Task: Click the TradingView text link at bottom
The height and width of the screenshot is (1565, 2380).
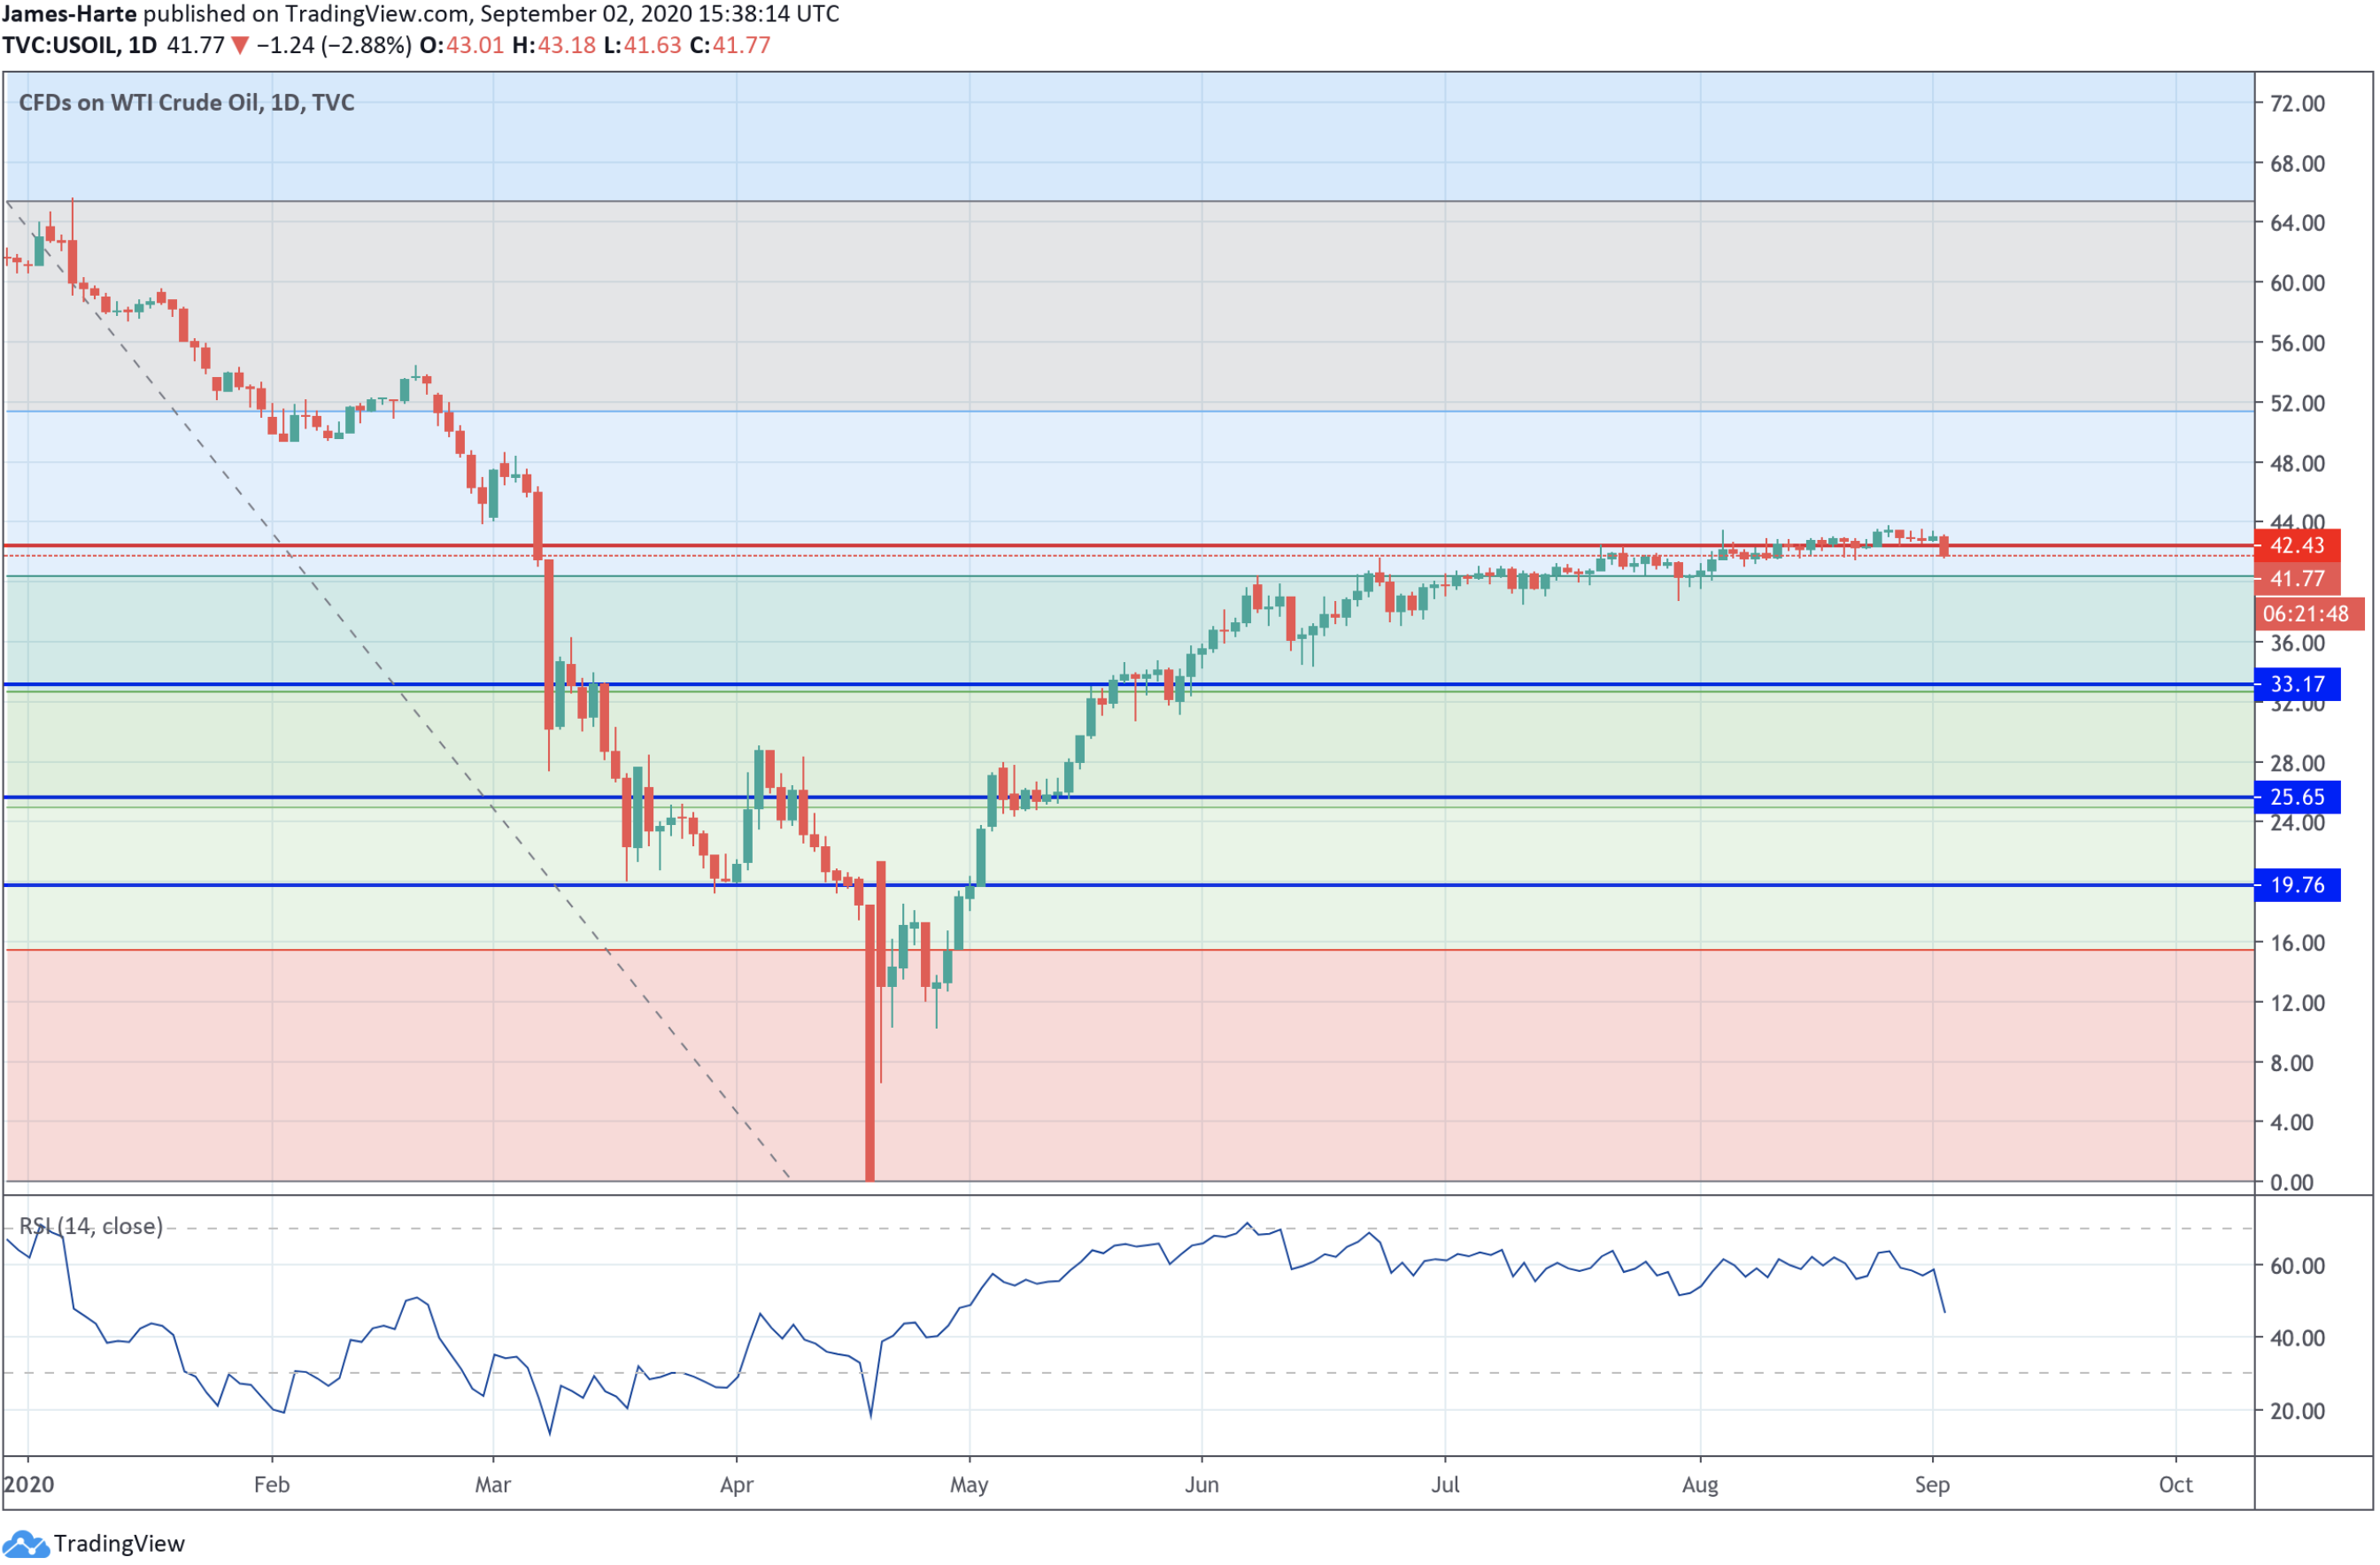Action: [x=119, y=1545]
